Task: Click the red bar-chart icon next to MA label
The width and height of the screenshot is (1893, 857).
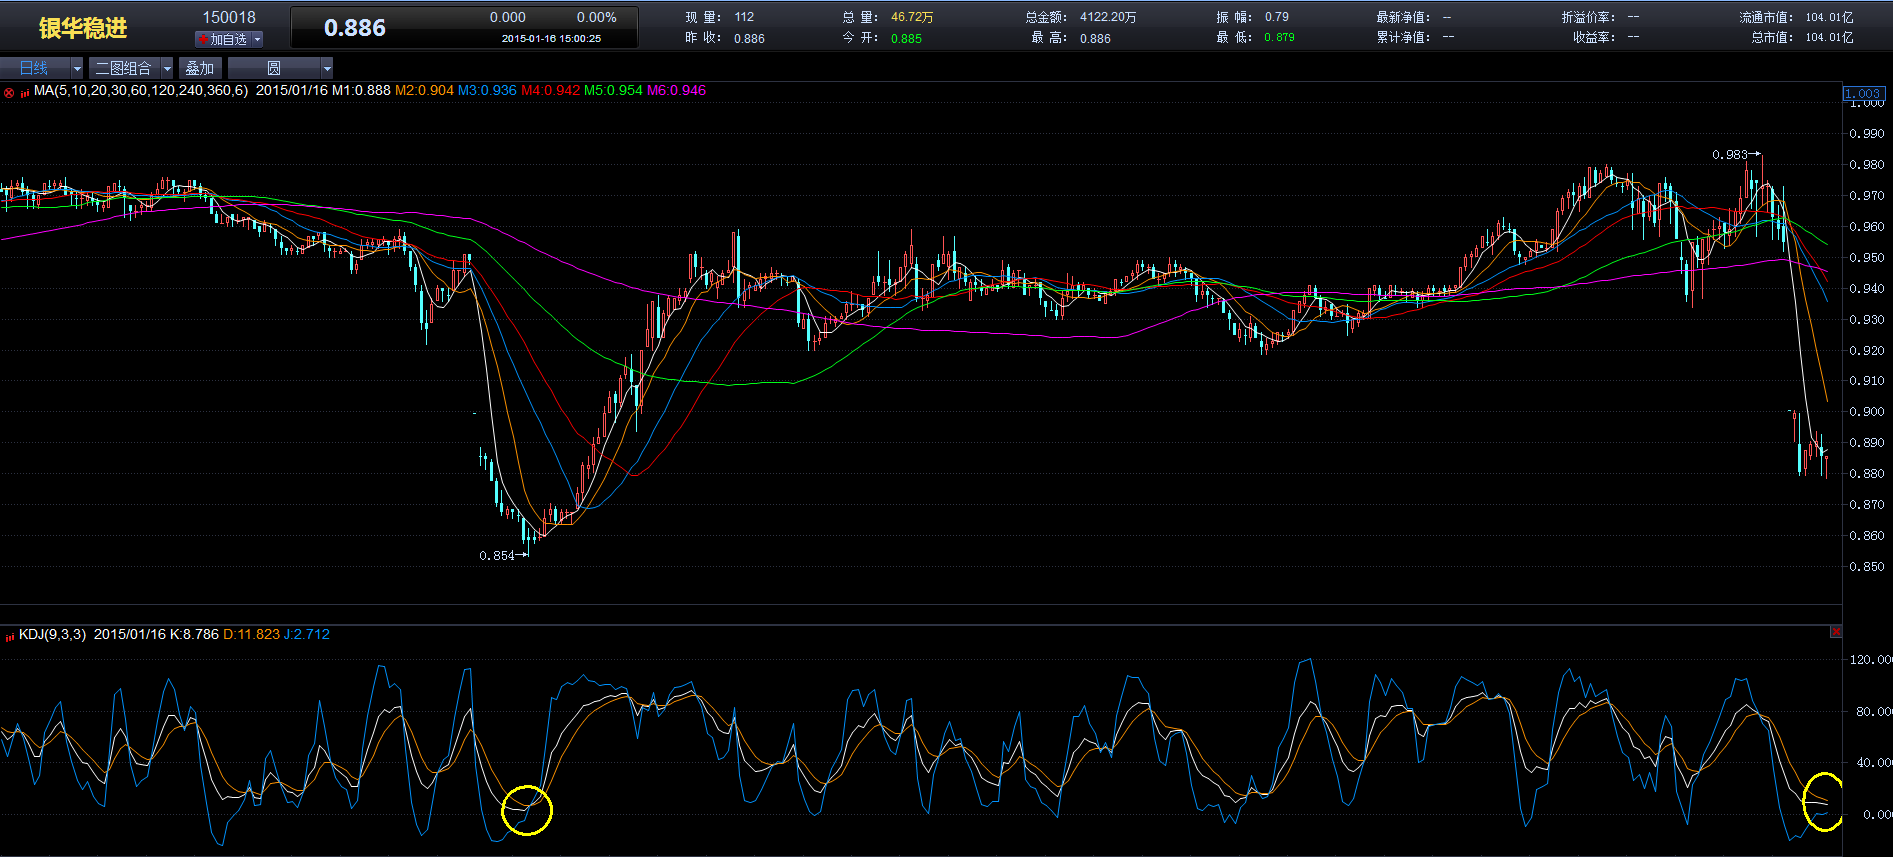Action: coord(24,92)
